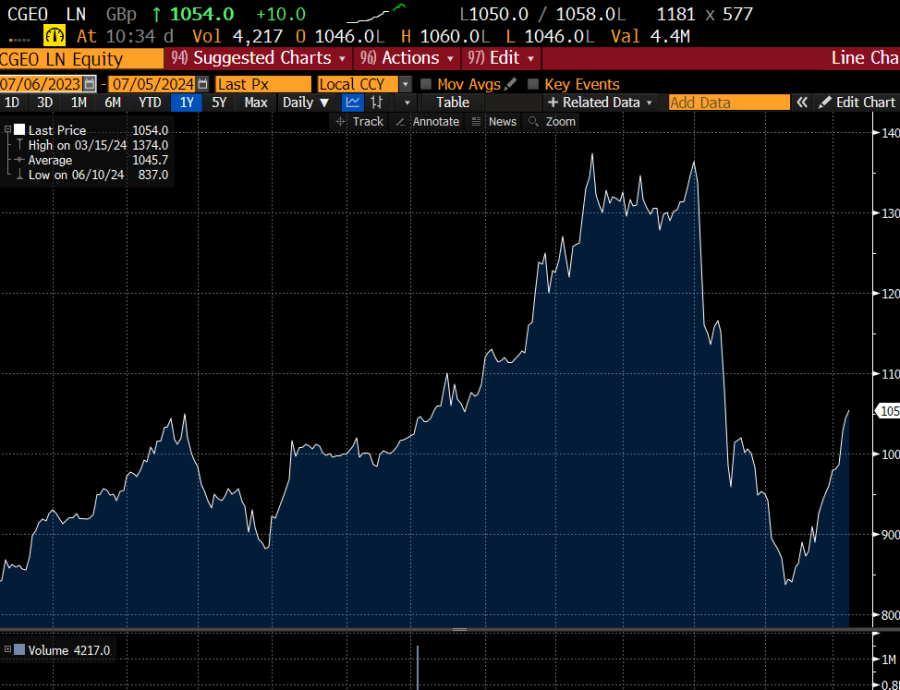Select the bar chart type icon

point(378,102)
